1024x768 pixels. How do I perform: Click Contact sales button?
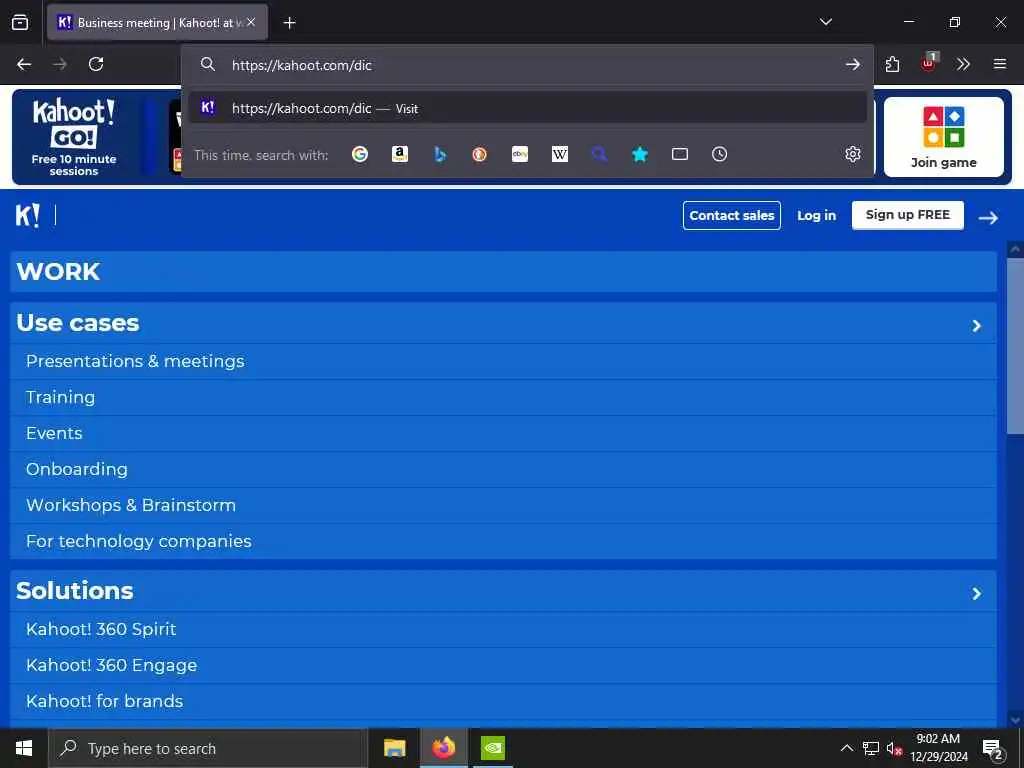point(731,216)
